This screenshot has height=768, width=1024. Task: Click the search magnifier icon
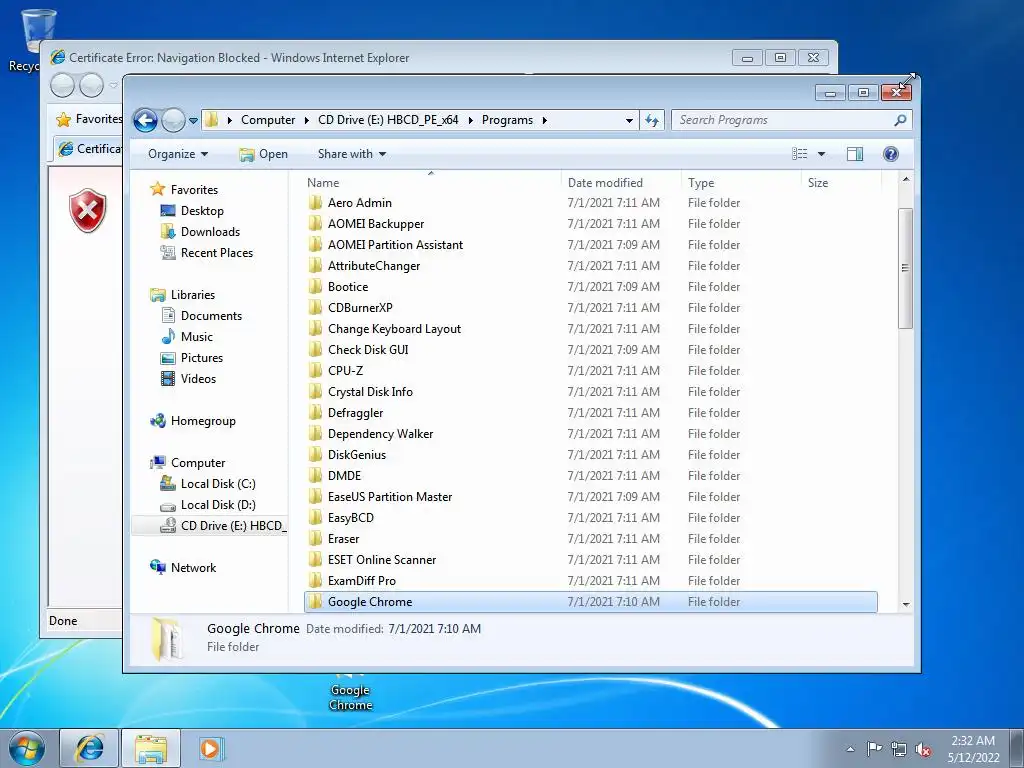(x=900, y=120)
